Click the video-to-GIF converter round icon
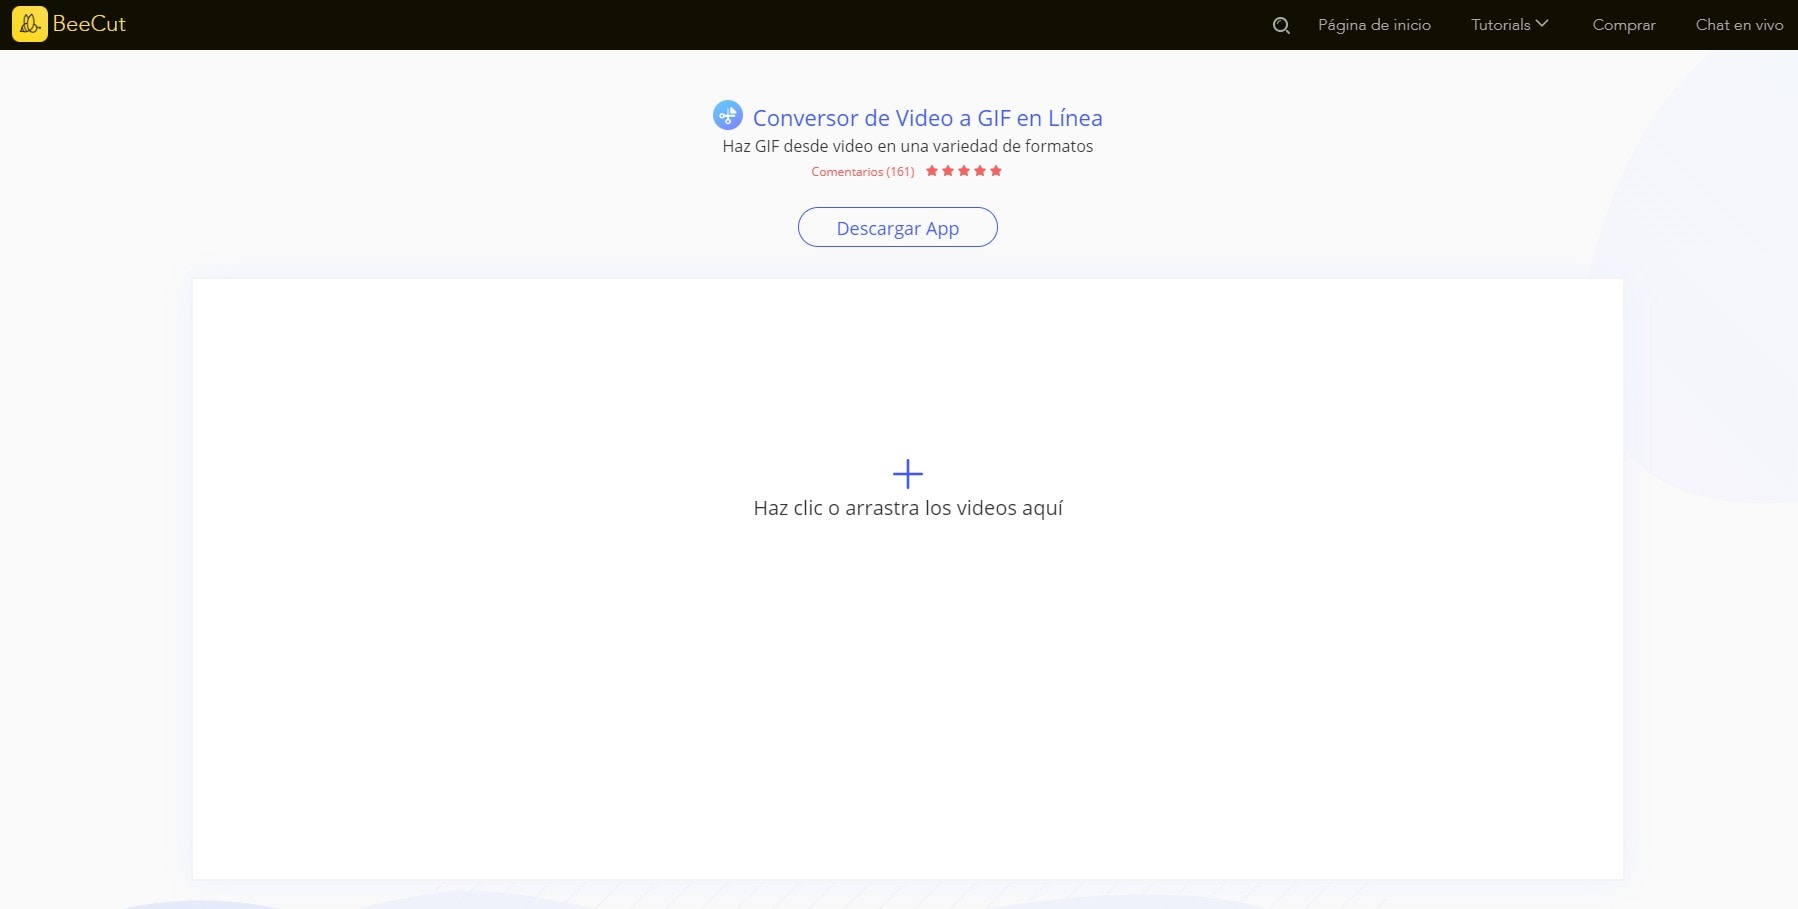Viewport: 1798px width, 909px height. pyautogui.click(x=728, y=116)
